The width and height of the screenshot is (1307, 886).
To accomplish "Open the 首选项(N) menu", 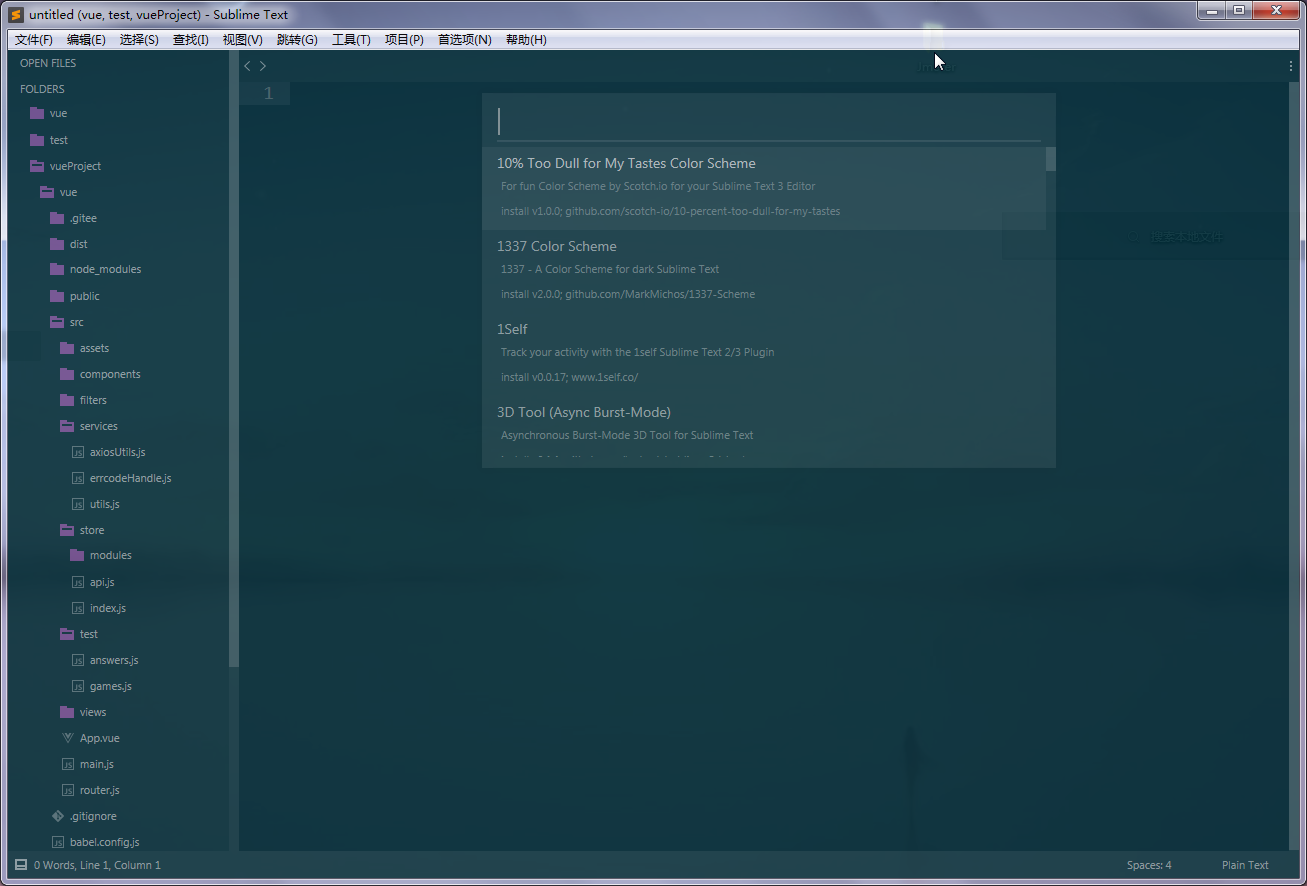I will tap(465, 40).
